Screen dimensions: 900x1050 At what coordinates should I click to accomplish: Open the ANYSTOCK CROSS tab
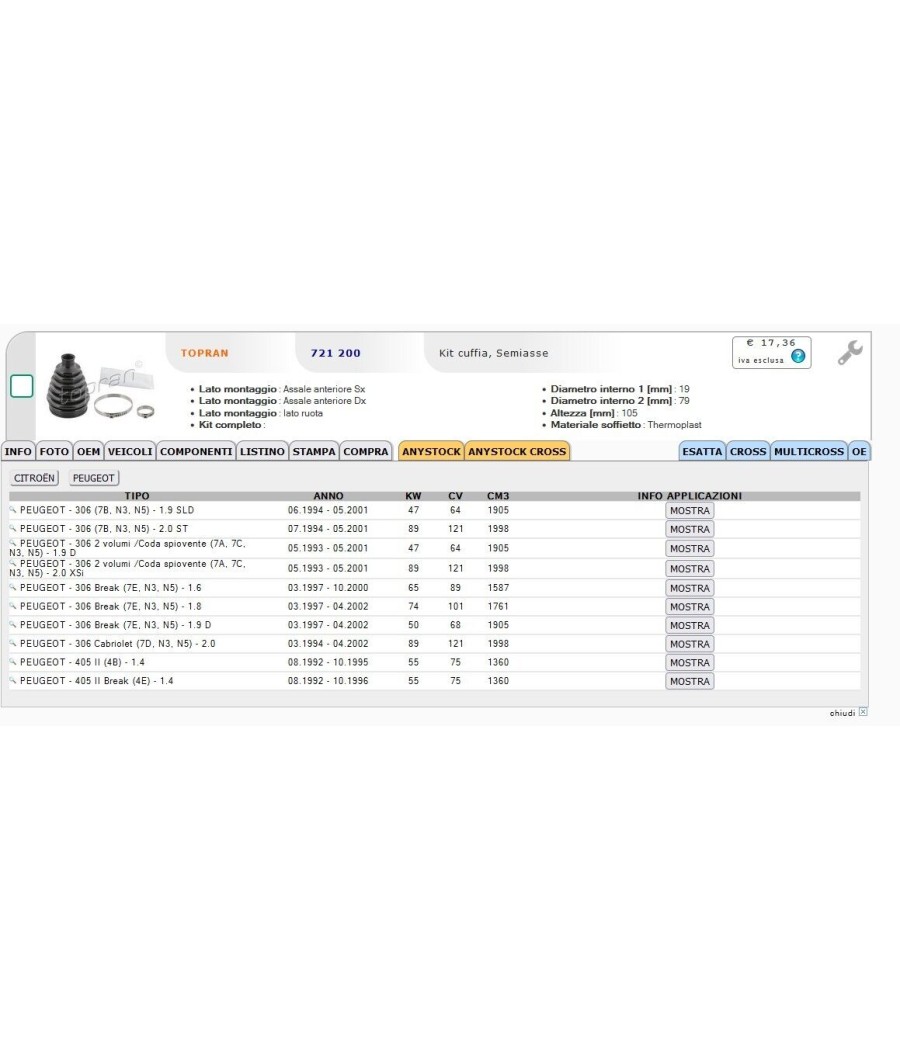point(517,451)
